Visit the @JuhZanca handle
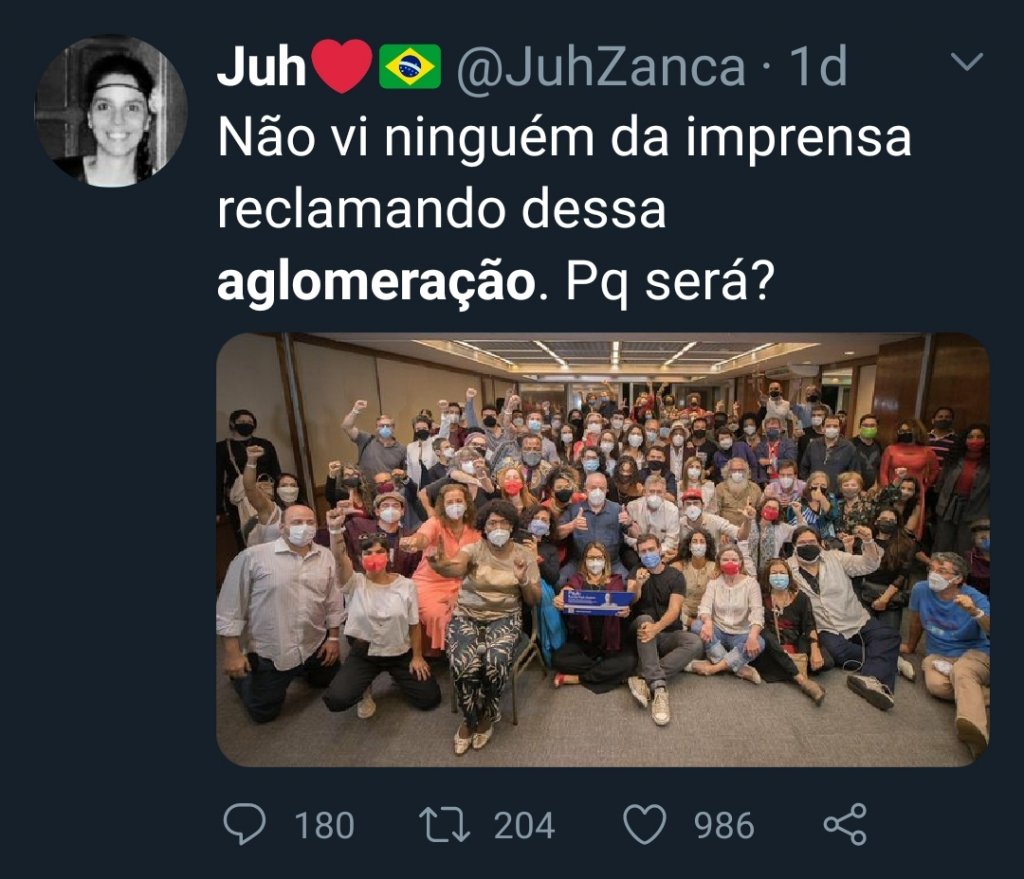The width and height of the screenshot is (1024, 879). coord(601,67)
